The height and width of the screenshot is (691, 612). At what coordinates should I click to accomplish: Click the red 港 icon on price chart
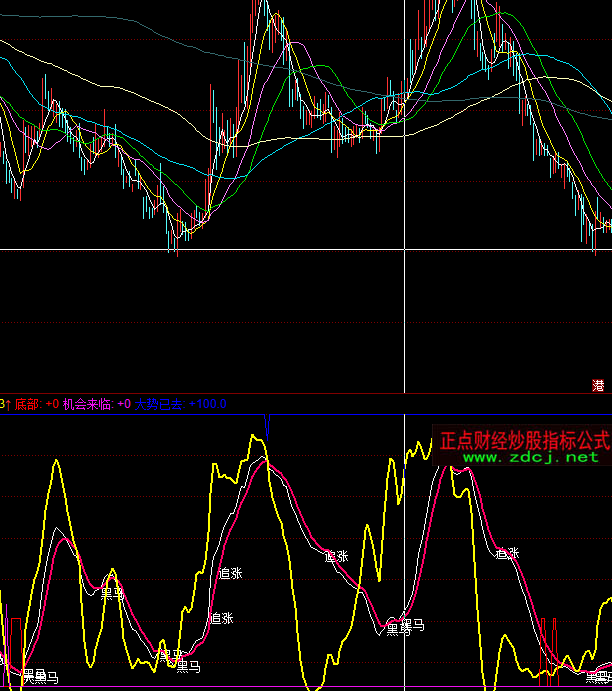(x=598, y=385)
